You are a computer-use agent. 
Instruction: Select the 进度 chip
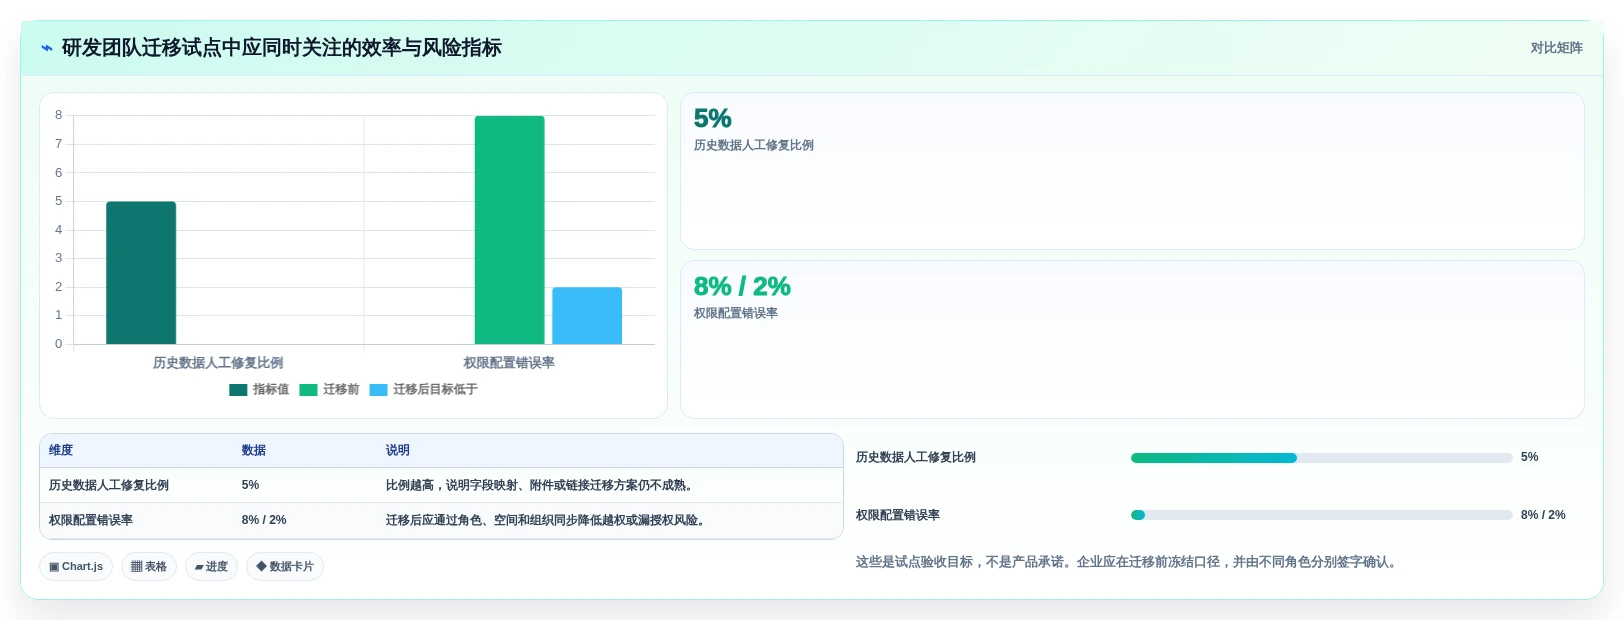pos(211,567)
